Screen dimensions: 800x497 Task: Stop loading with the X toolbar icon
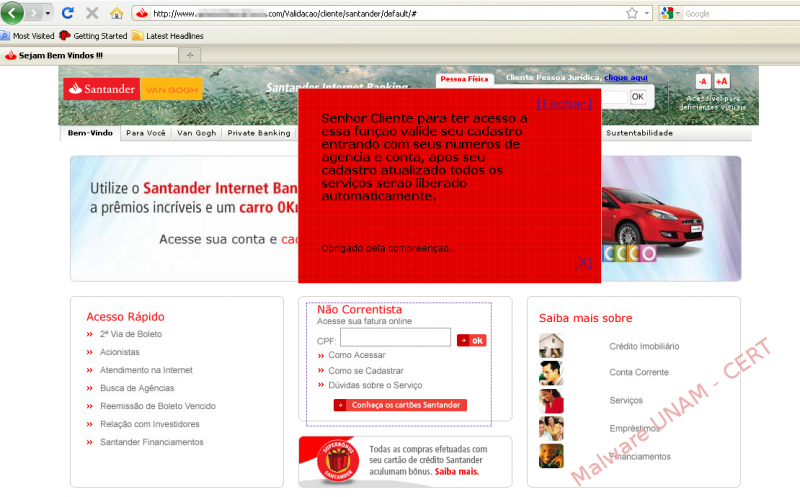coord(92,13)
